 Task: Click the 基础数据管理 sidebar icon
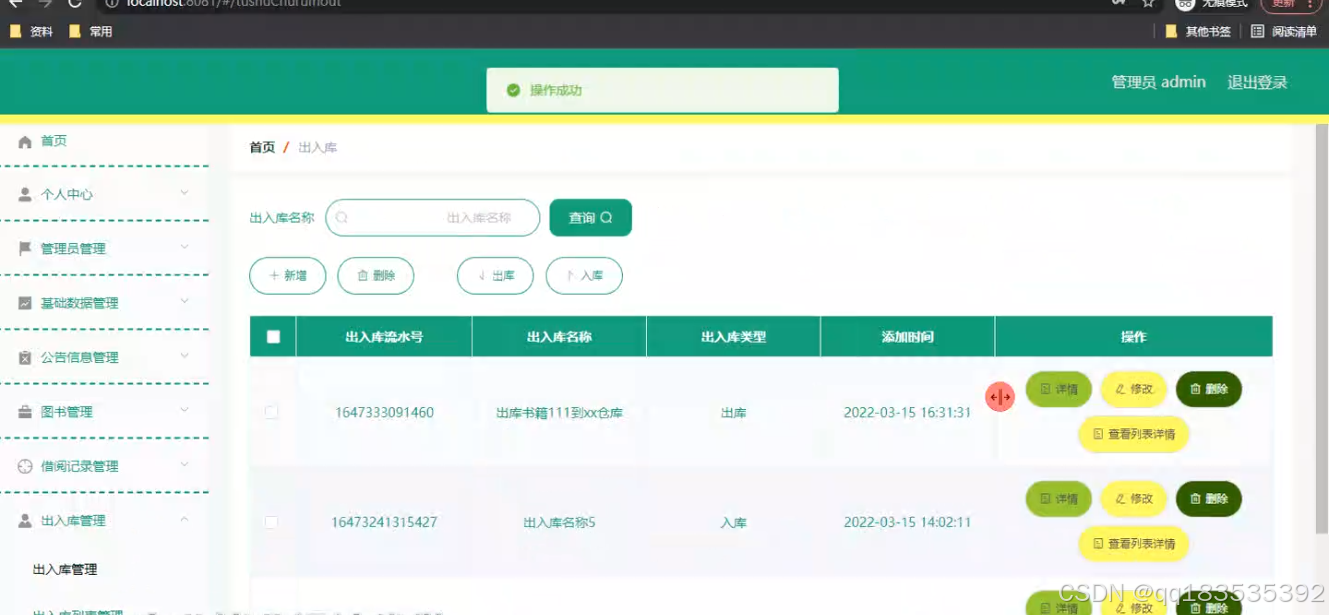[x=25, y=302]
